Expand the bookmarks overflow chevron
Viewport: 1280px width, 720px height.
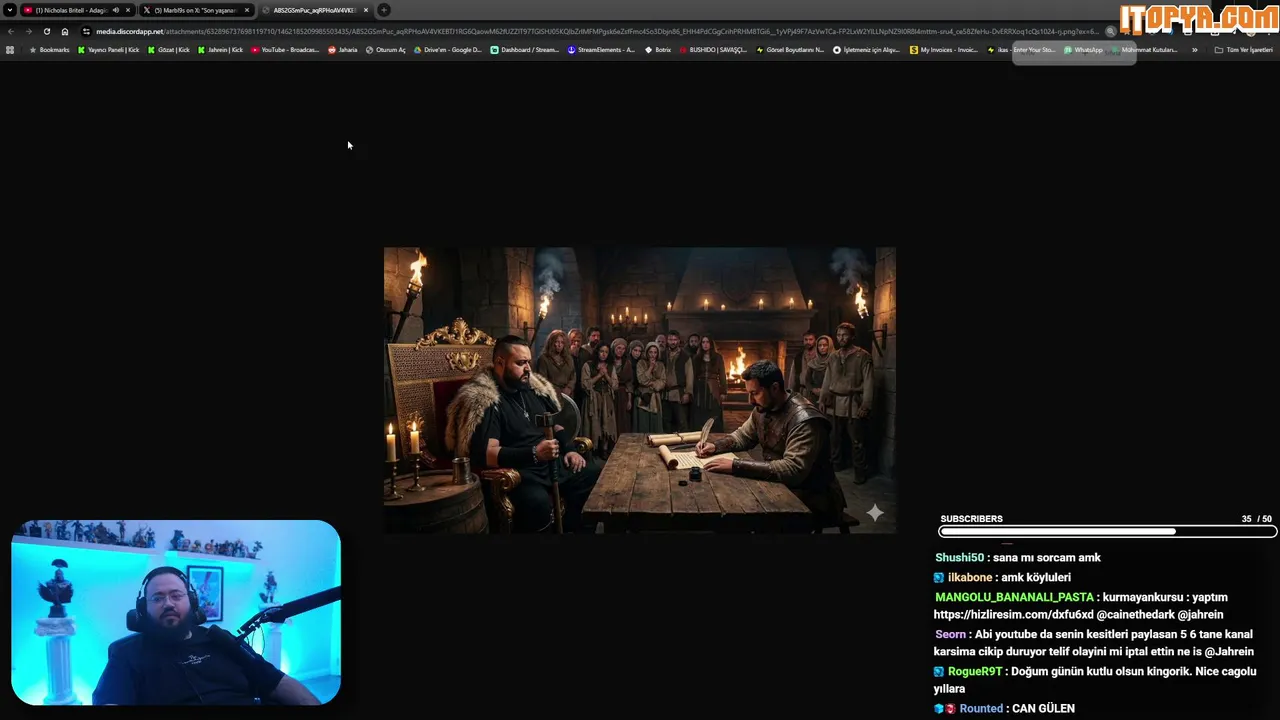1194,49
